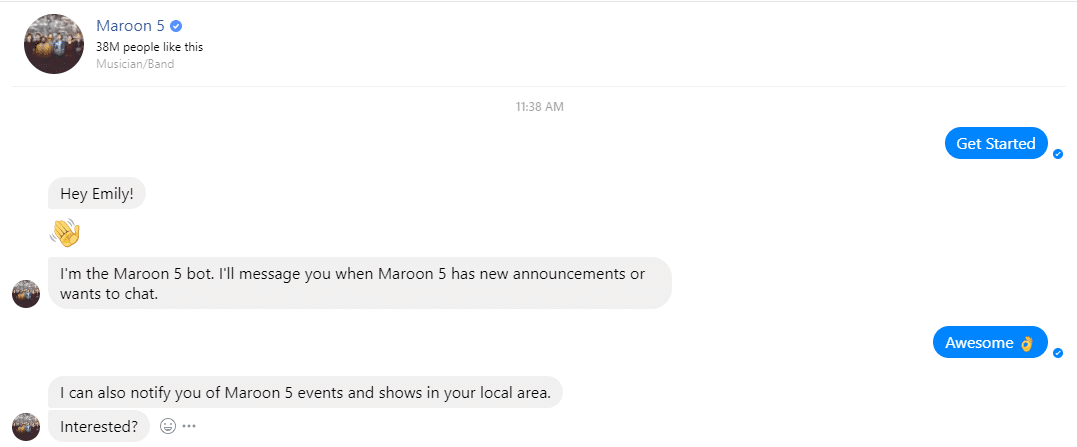Click the delivered checkmark beside Get Started
The height and width of the screenshot is (447, 1077).
pyautogui.click(x=1058, y=154)
